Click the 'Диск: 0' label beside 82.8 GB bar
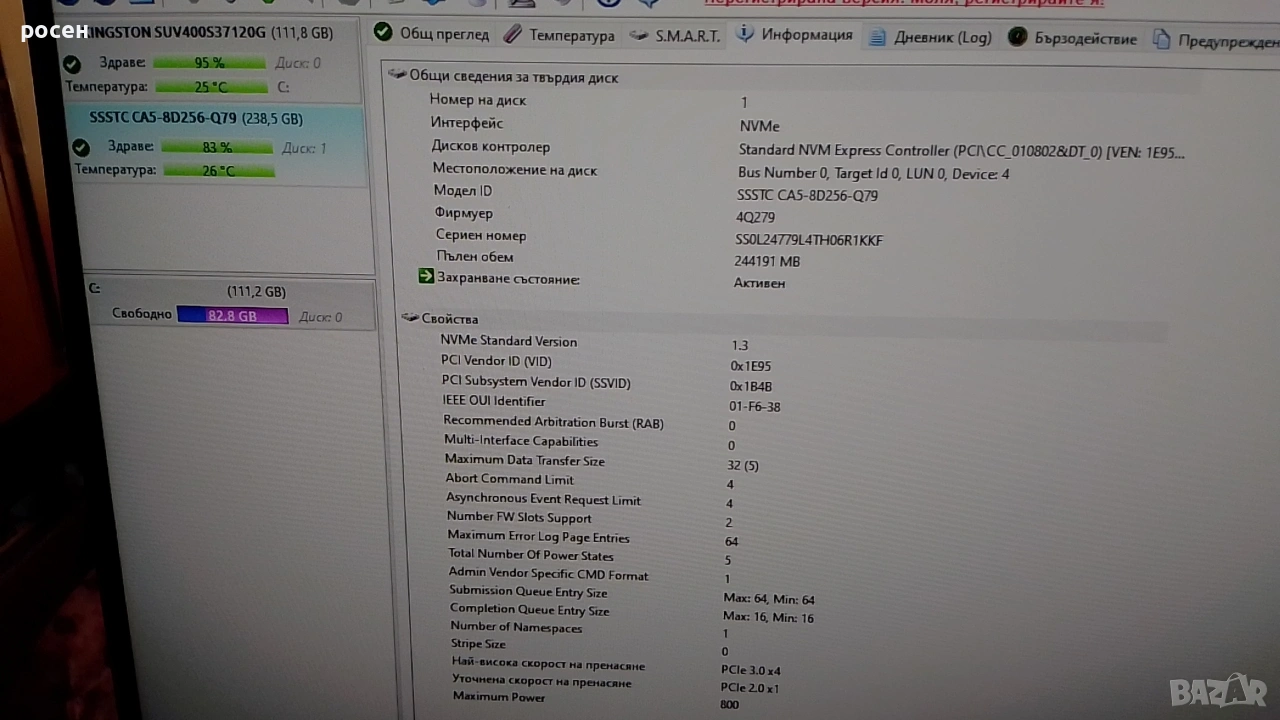This screenshot has height=720, width=1280. click(x=320, y=317)
